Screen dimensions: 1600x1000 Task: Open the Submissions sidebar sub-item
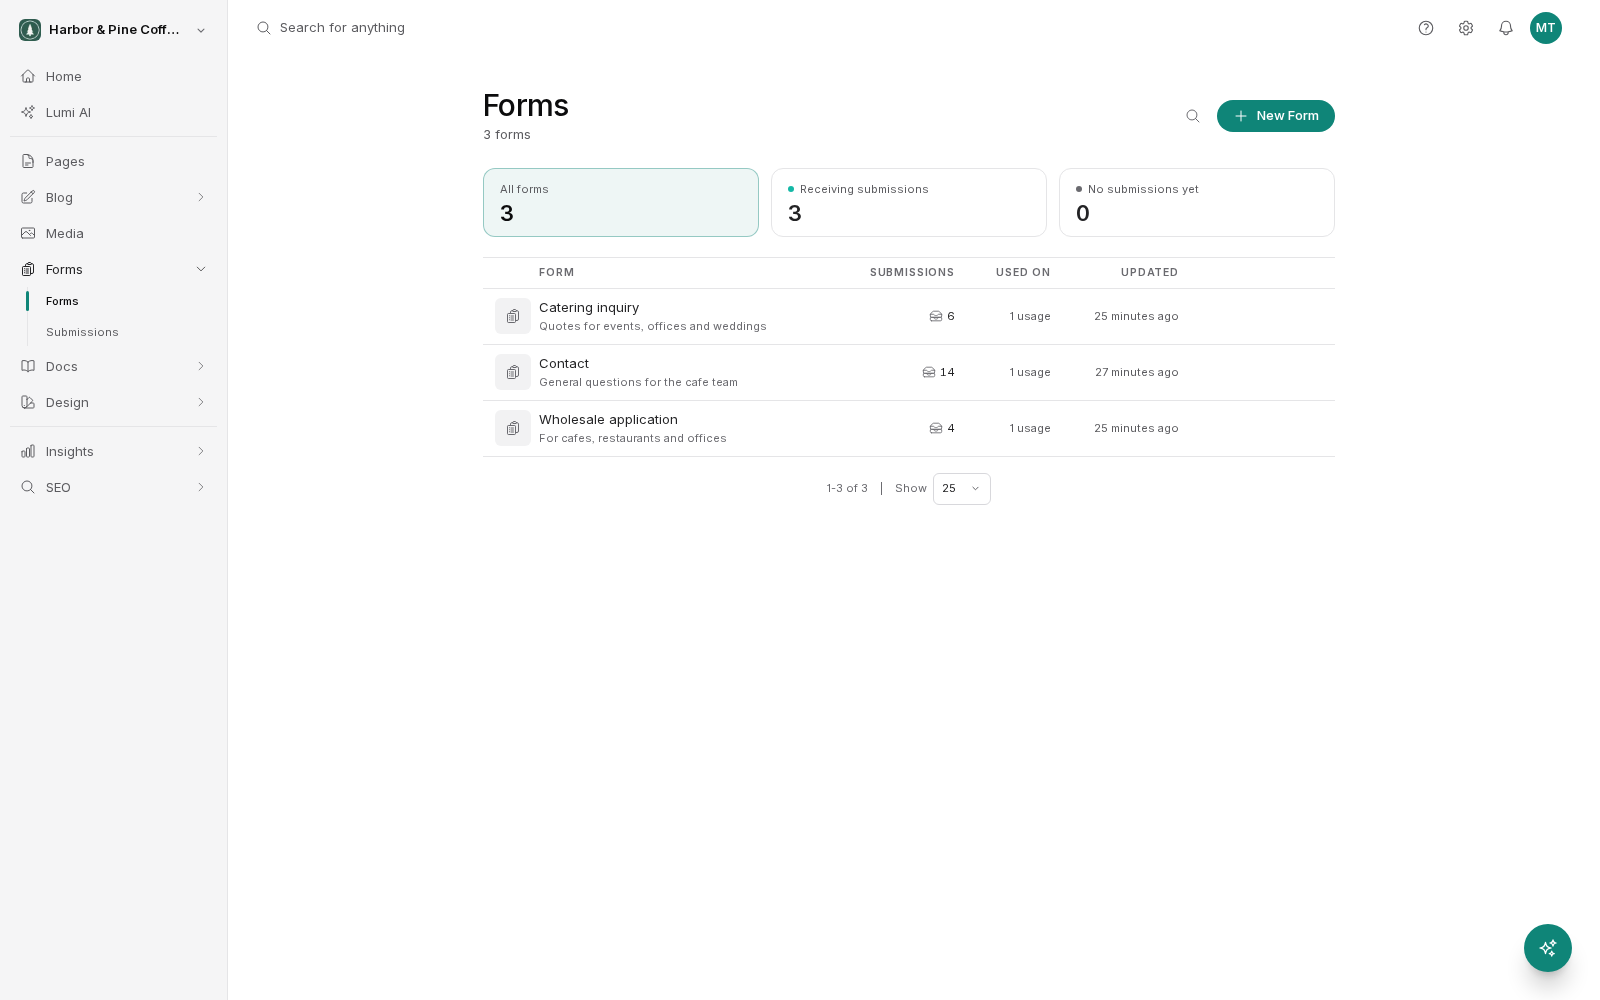[82, 332]
